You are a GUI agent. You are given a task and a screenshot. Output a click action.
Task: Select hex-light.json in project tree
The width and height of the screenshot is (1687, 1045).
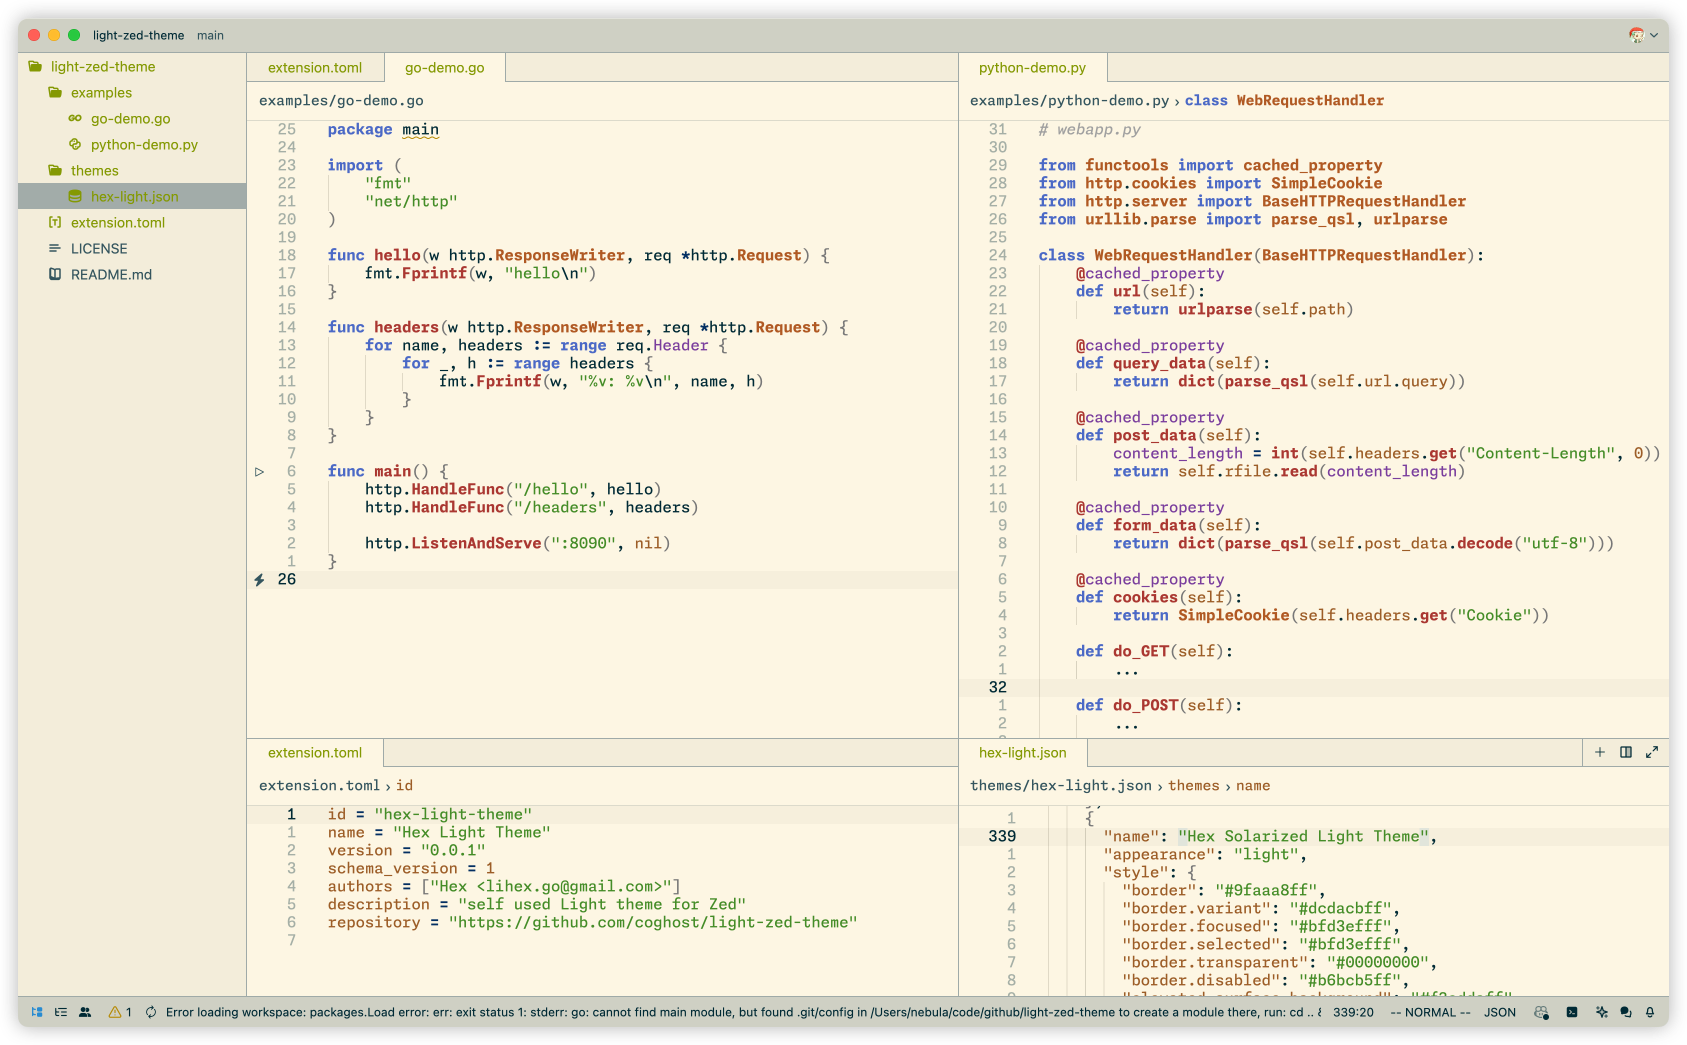coord(132,197)
